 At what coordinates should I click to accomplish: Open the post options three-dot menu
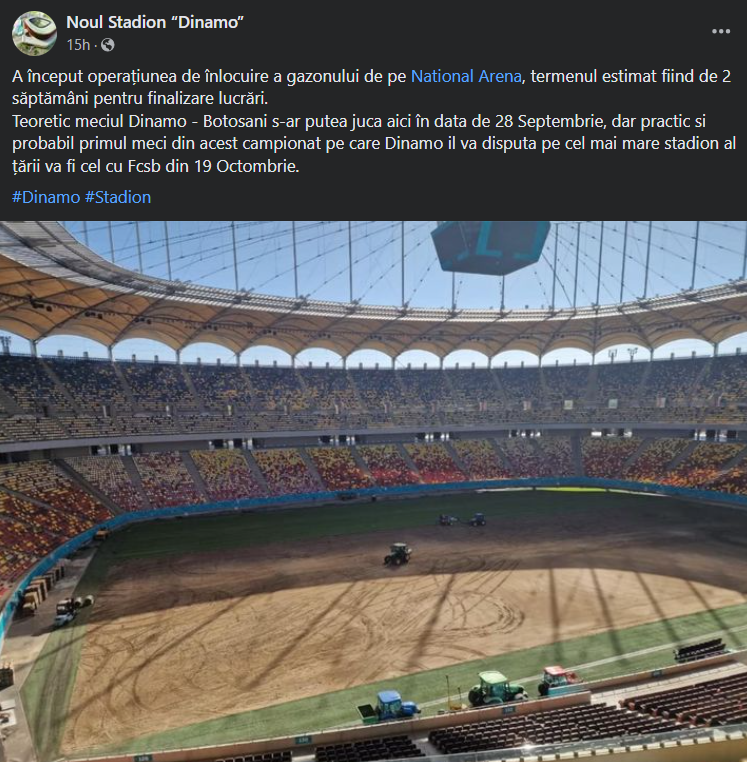click(x=721, y=32)
